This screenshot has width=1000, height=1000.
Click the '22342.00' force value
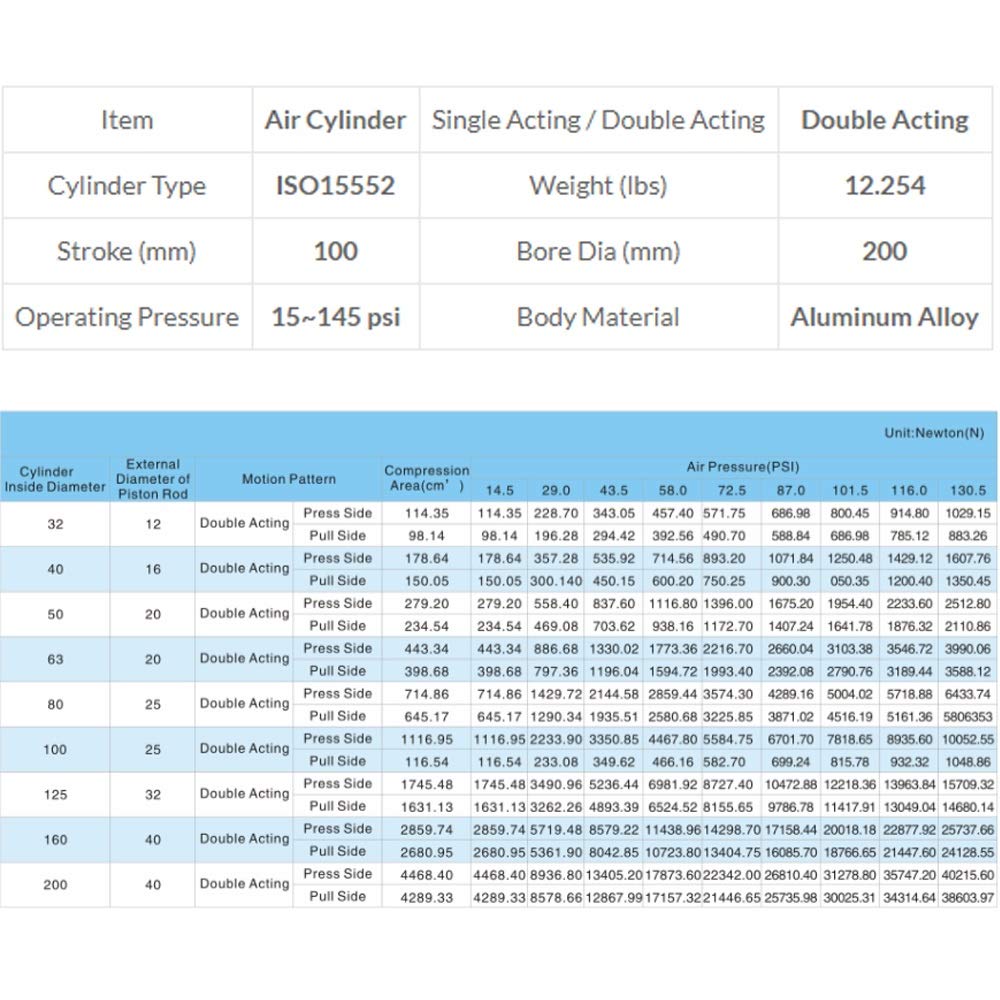pos(732,874)
